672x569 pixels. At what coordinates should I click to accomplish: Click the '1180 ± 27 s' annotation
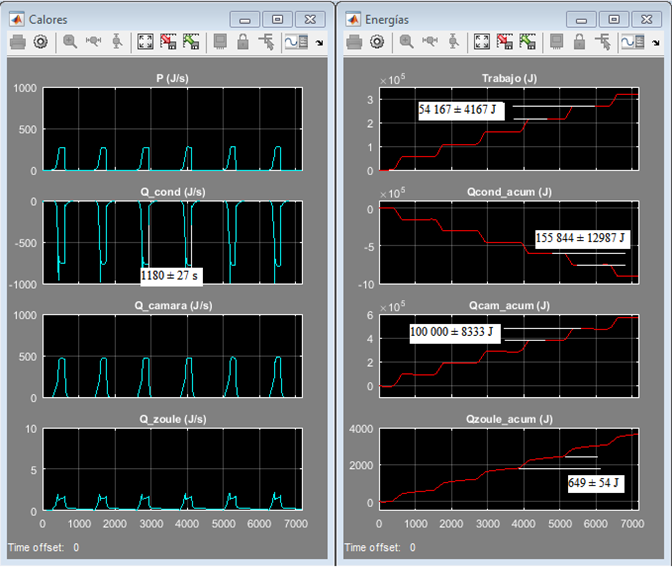171,276
